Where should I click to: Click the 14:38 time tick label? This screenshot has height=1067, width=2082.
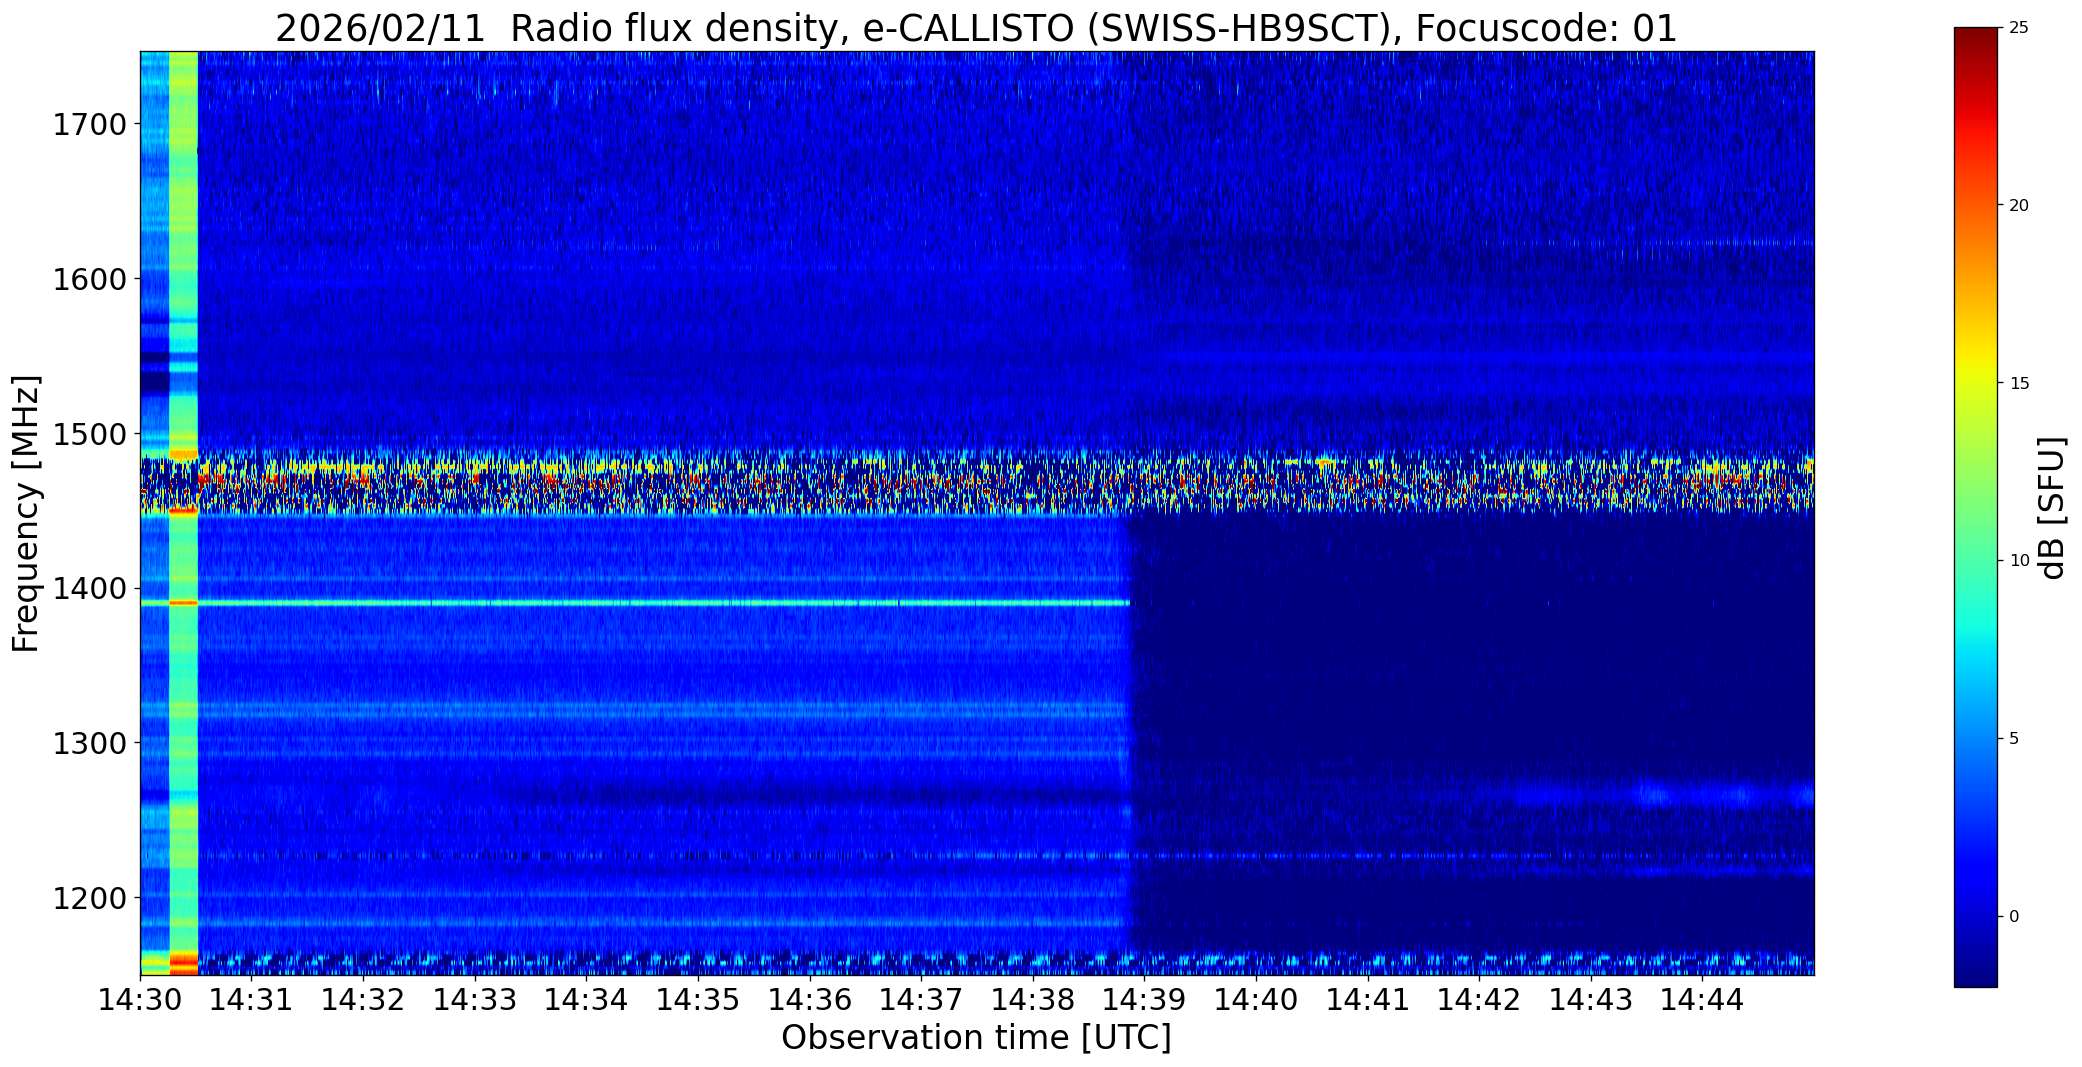point(1033,999)
